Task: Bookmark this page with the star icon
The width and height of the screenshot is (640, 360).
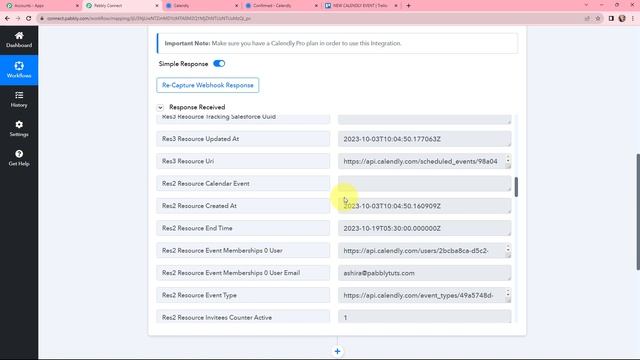Action: point(598,18)
